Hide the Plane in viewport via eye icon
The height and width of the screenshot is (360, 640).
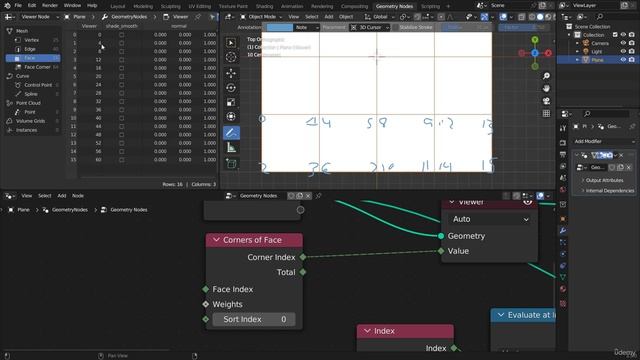[x=623, y=60]
